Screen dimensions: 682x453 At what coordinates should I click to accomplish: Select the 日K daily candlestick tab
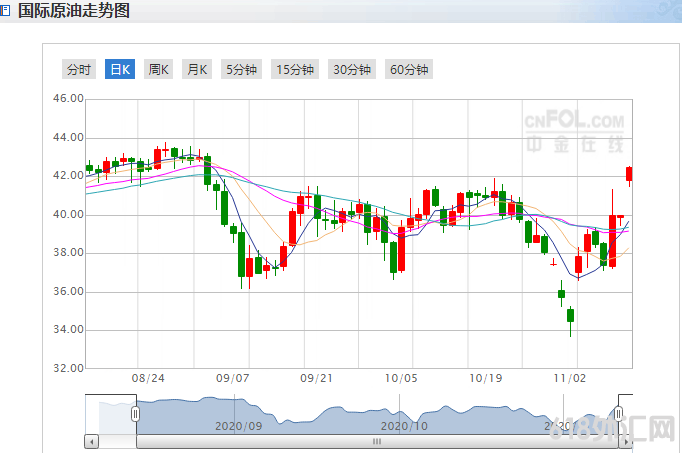click(x=120, y=70)
